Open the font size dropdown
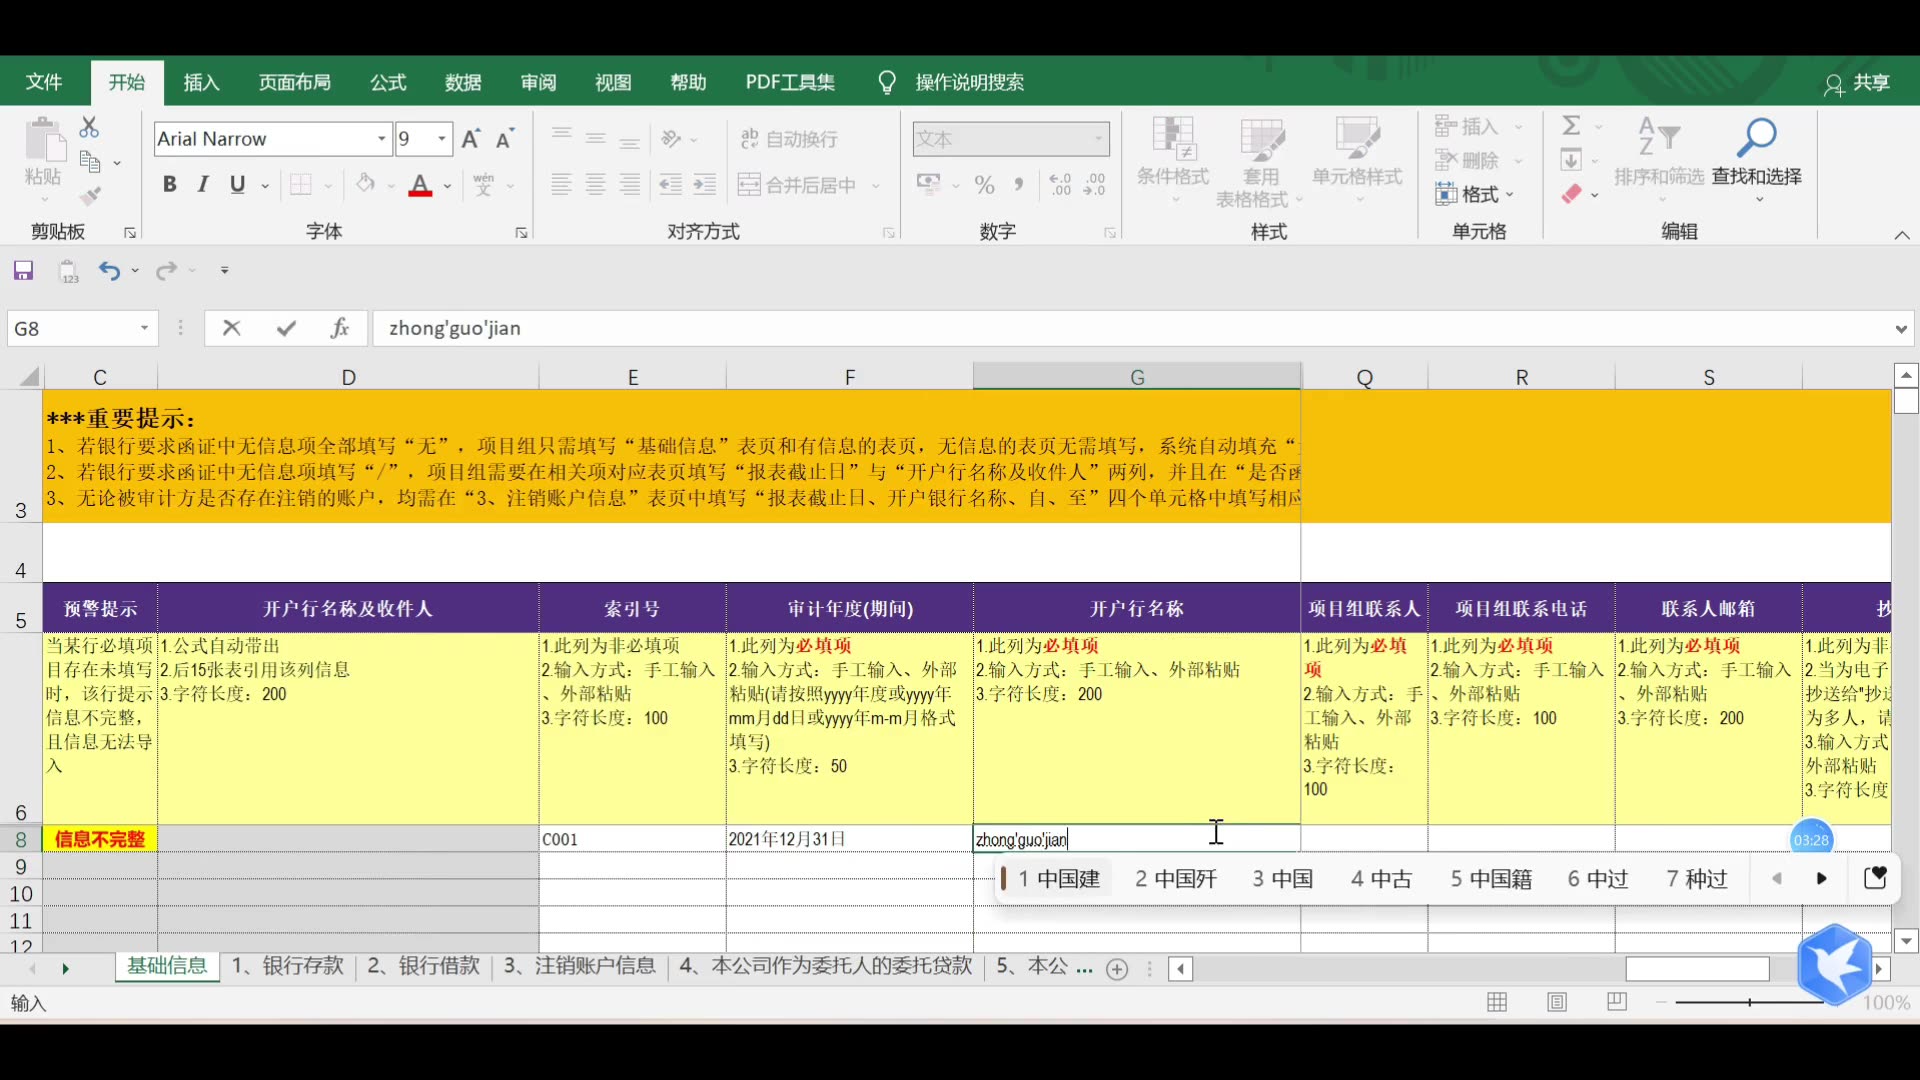The width and height of the screenshot is (1920, 1080). [442, 139]
